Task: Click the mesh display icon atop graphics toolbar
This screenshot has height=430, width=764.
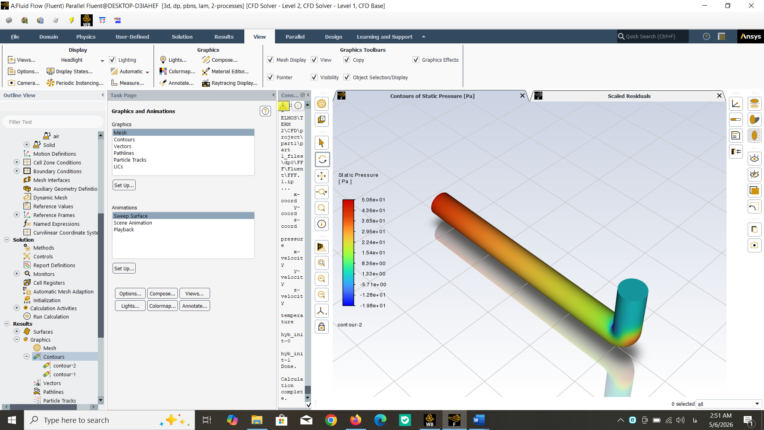Action: pos(322,104)
